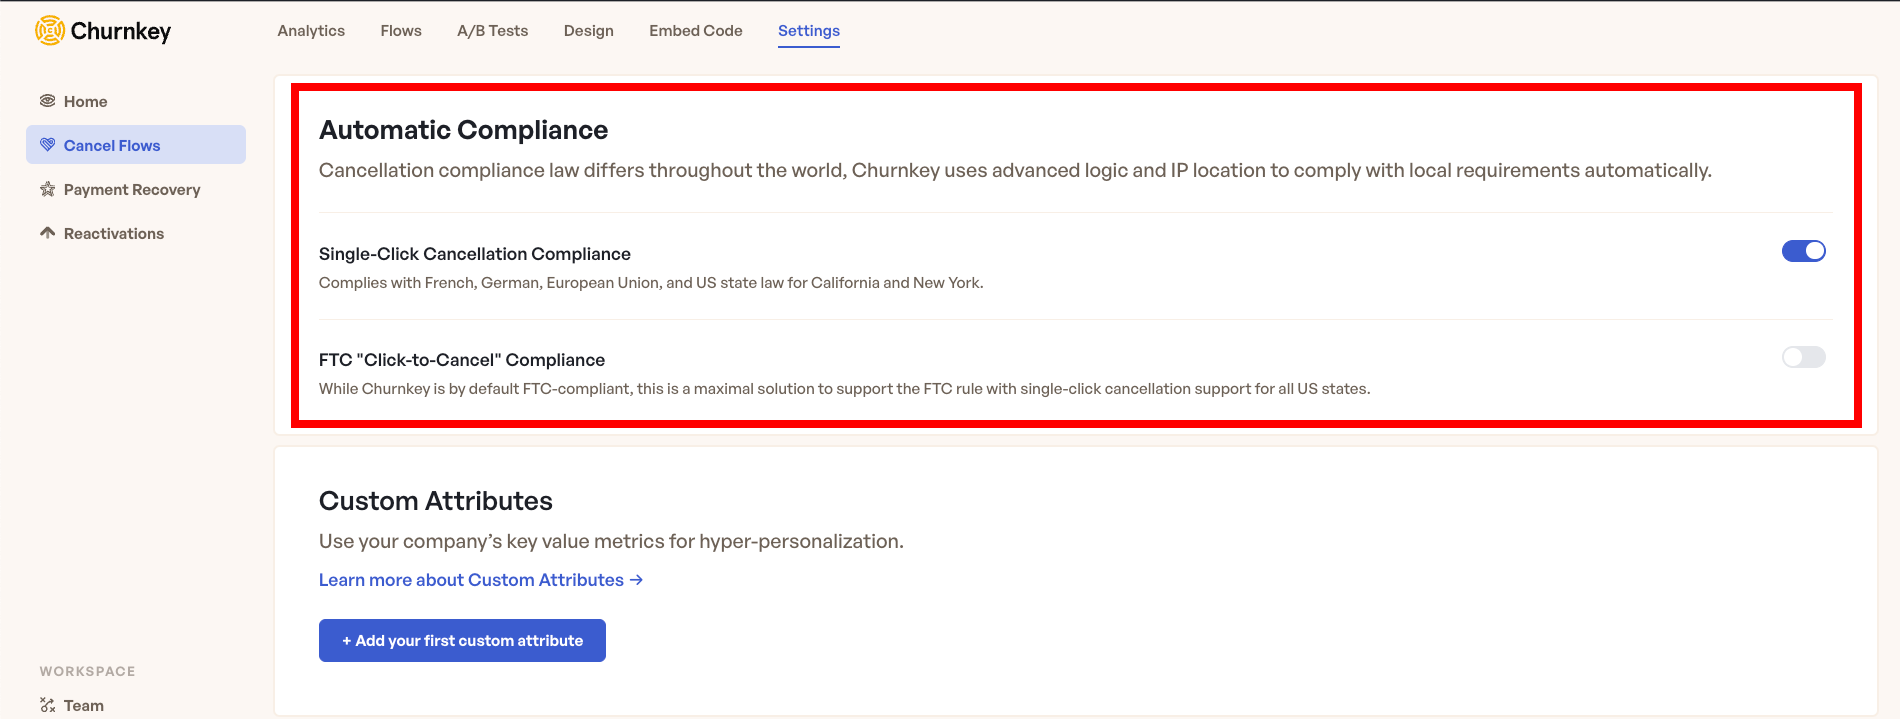Image resolution: width=1900 pixels, height=719 pixels.
Task: Click the Reactivations up-arrow icon
Action: tap(47, 233)
